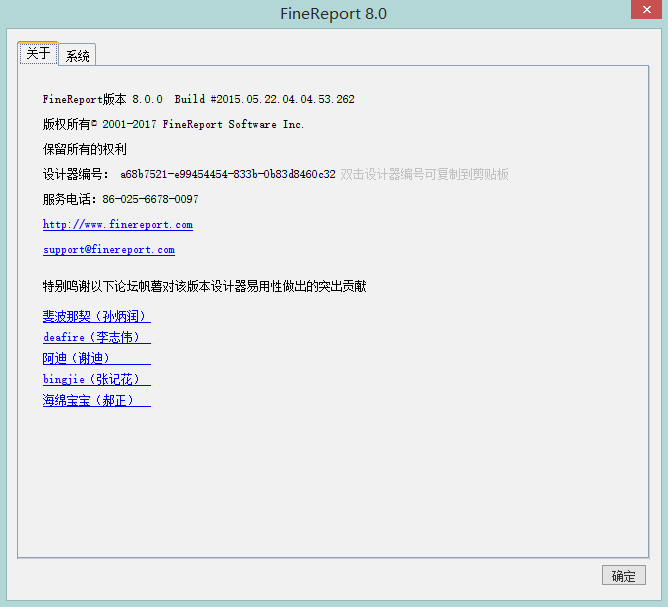Open contributor link bingjie（张记花）
This screenshot has height=607, width=668.
click(x=97, y=379)
